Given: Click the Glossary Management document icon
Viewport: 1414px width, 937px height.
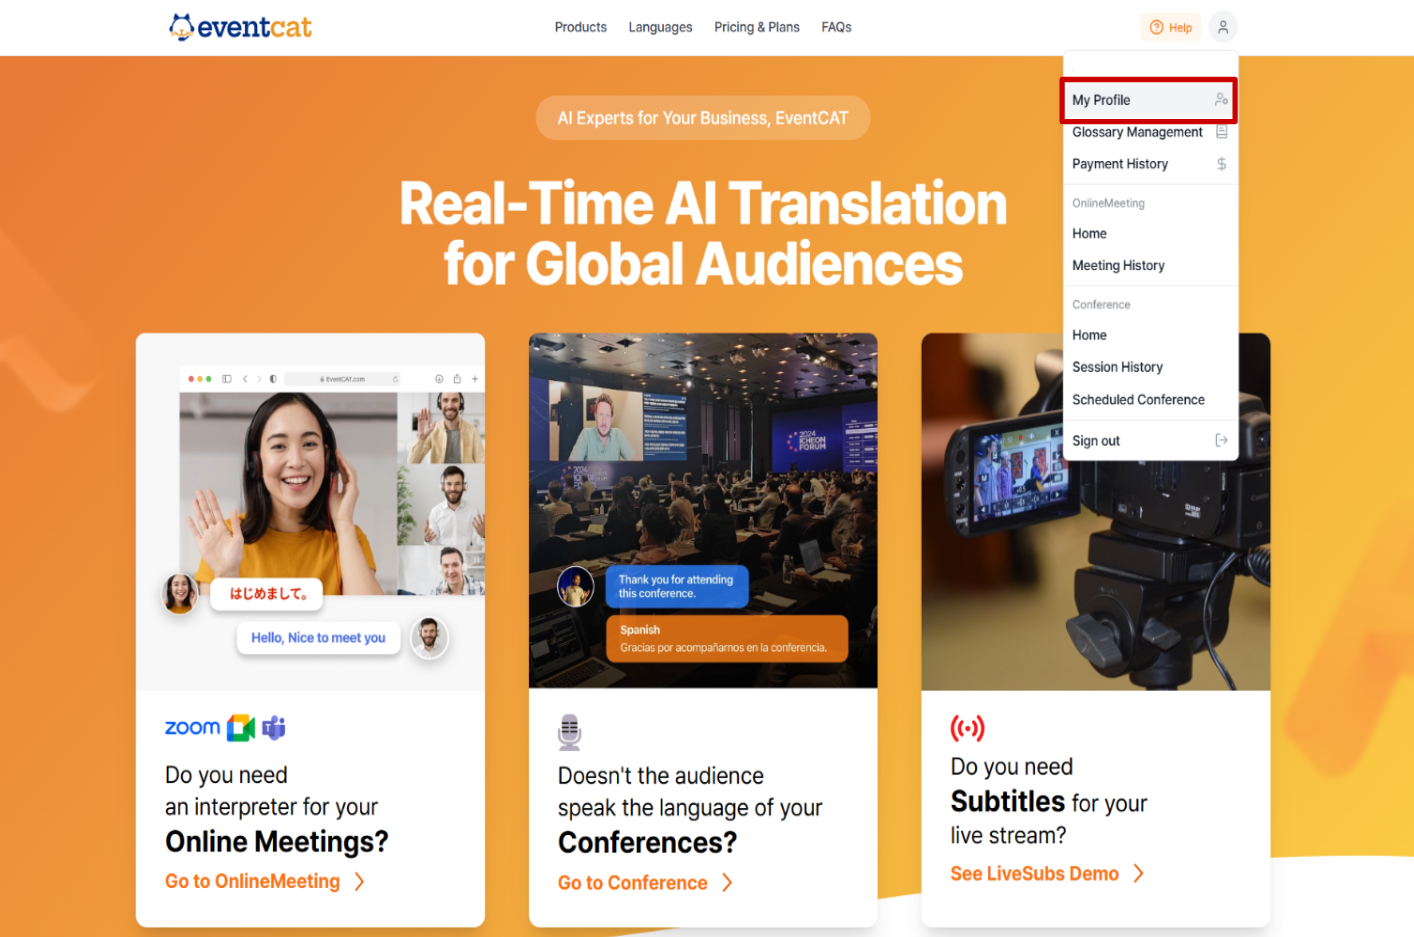Looking at the screenshot, I should (x=1221, y=132).
